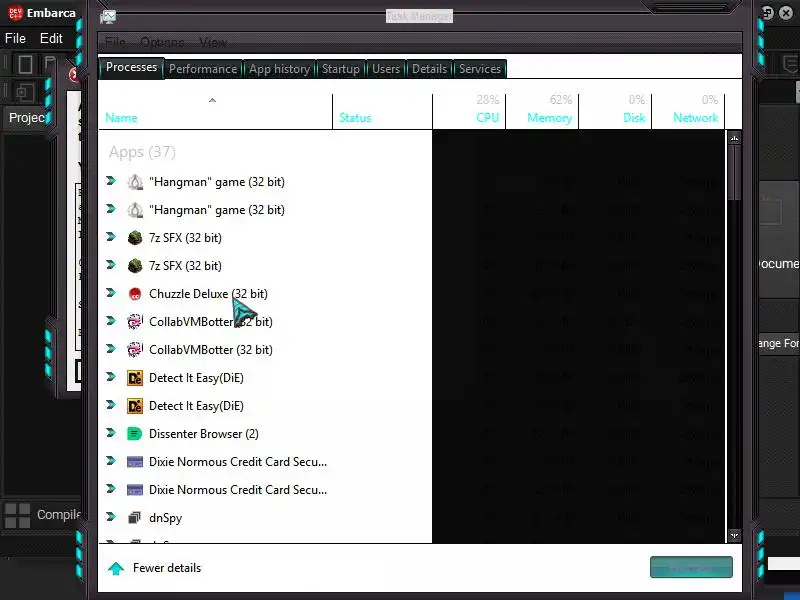Click the Dev-C++ logo in Embarcadero title bar

click(x=15, y=13)
